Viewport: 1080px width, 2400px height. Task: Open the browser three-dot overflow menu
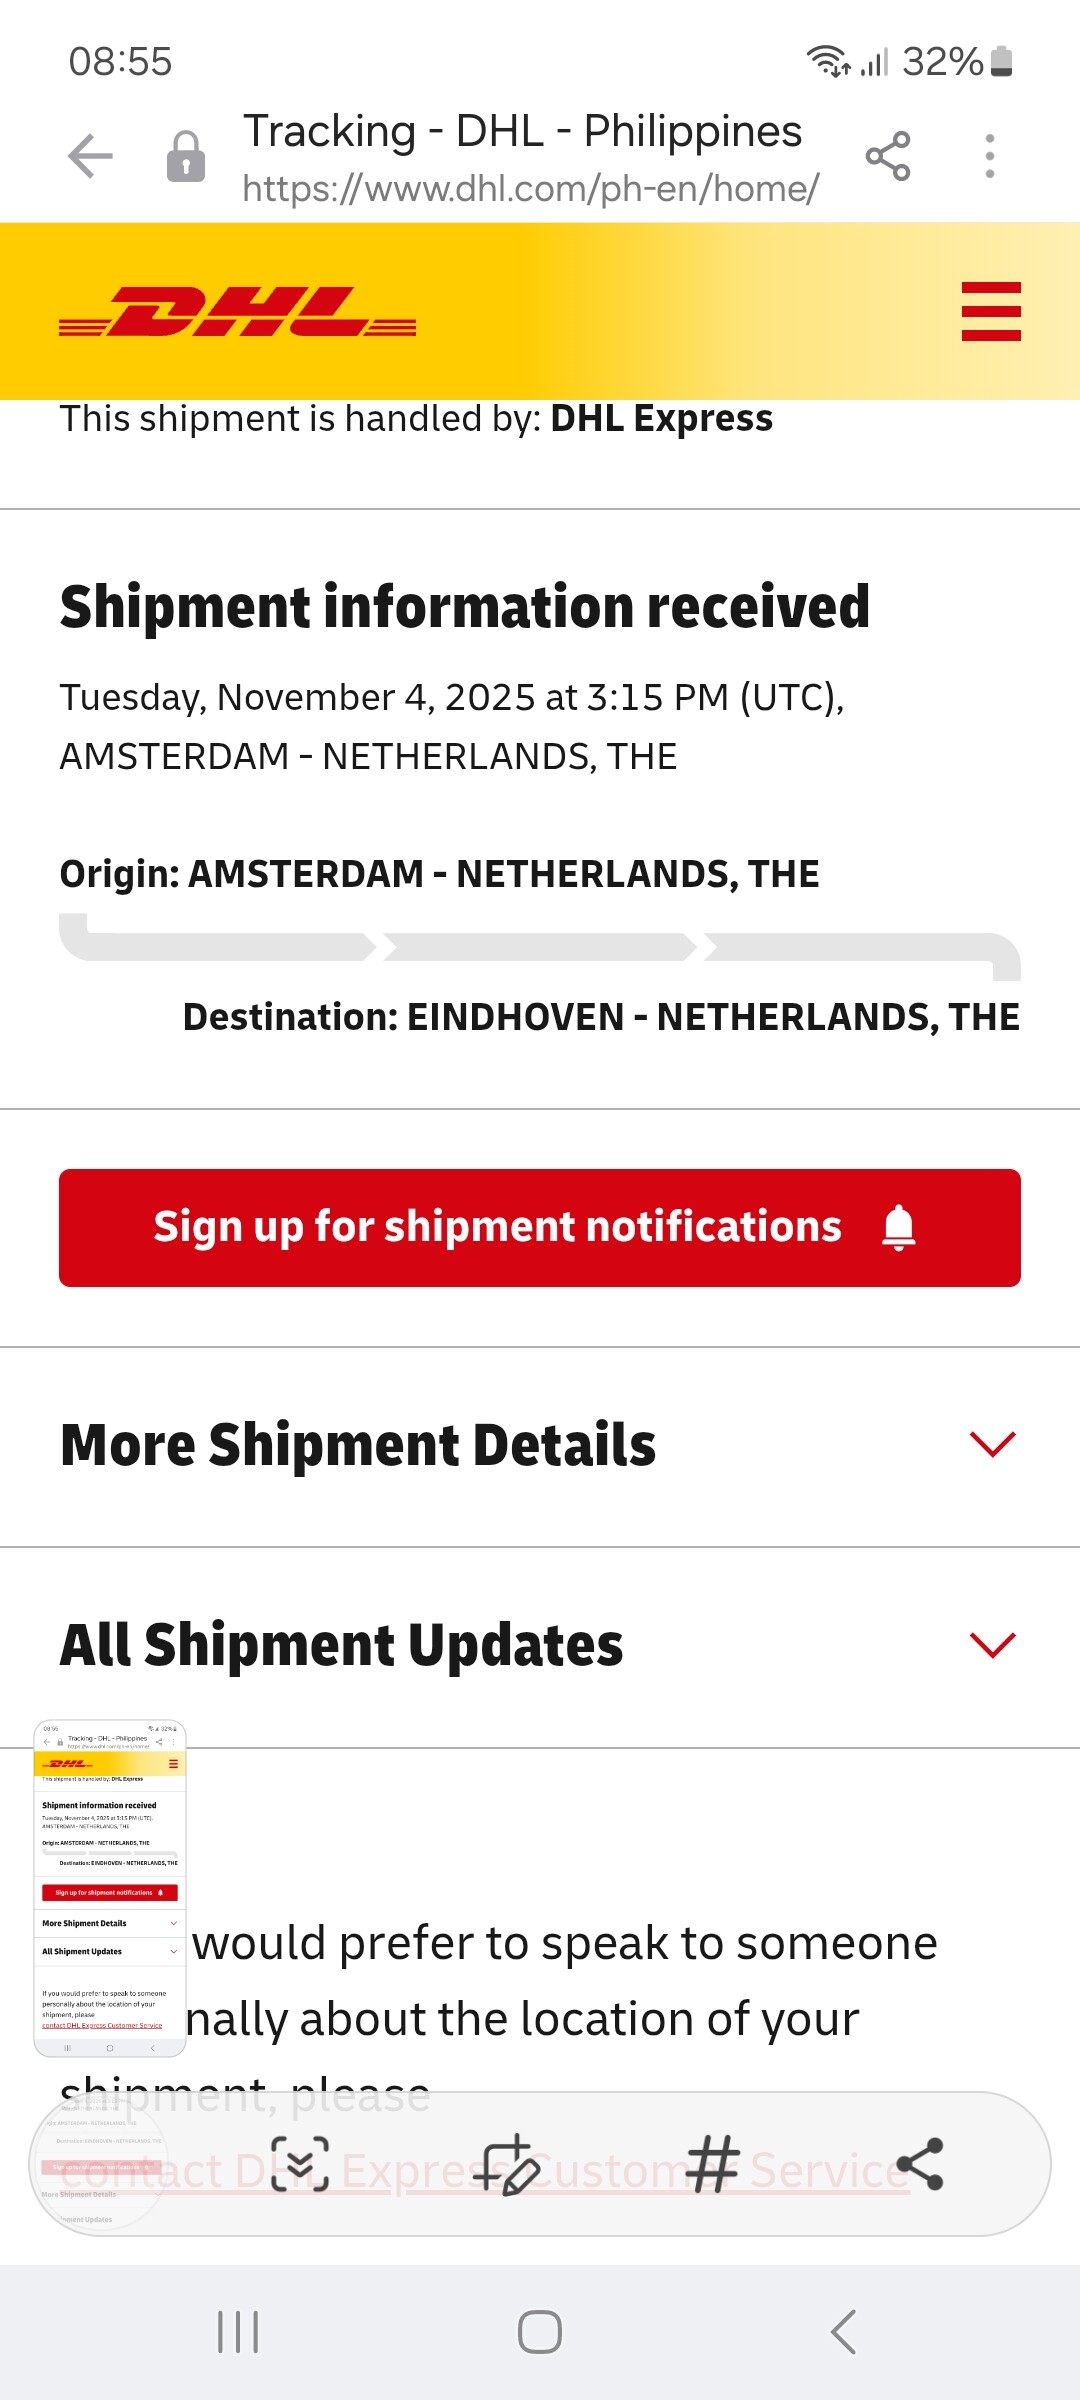[989, 156]
